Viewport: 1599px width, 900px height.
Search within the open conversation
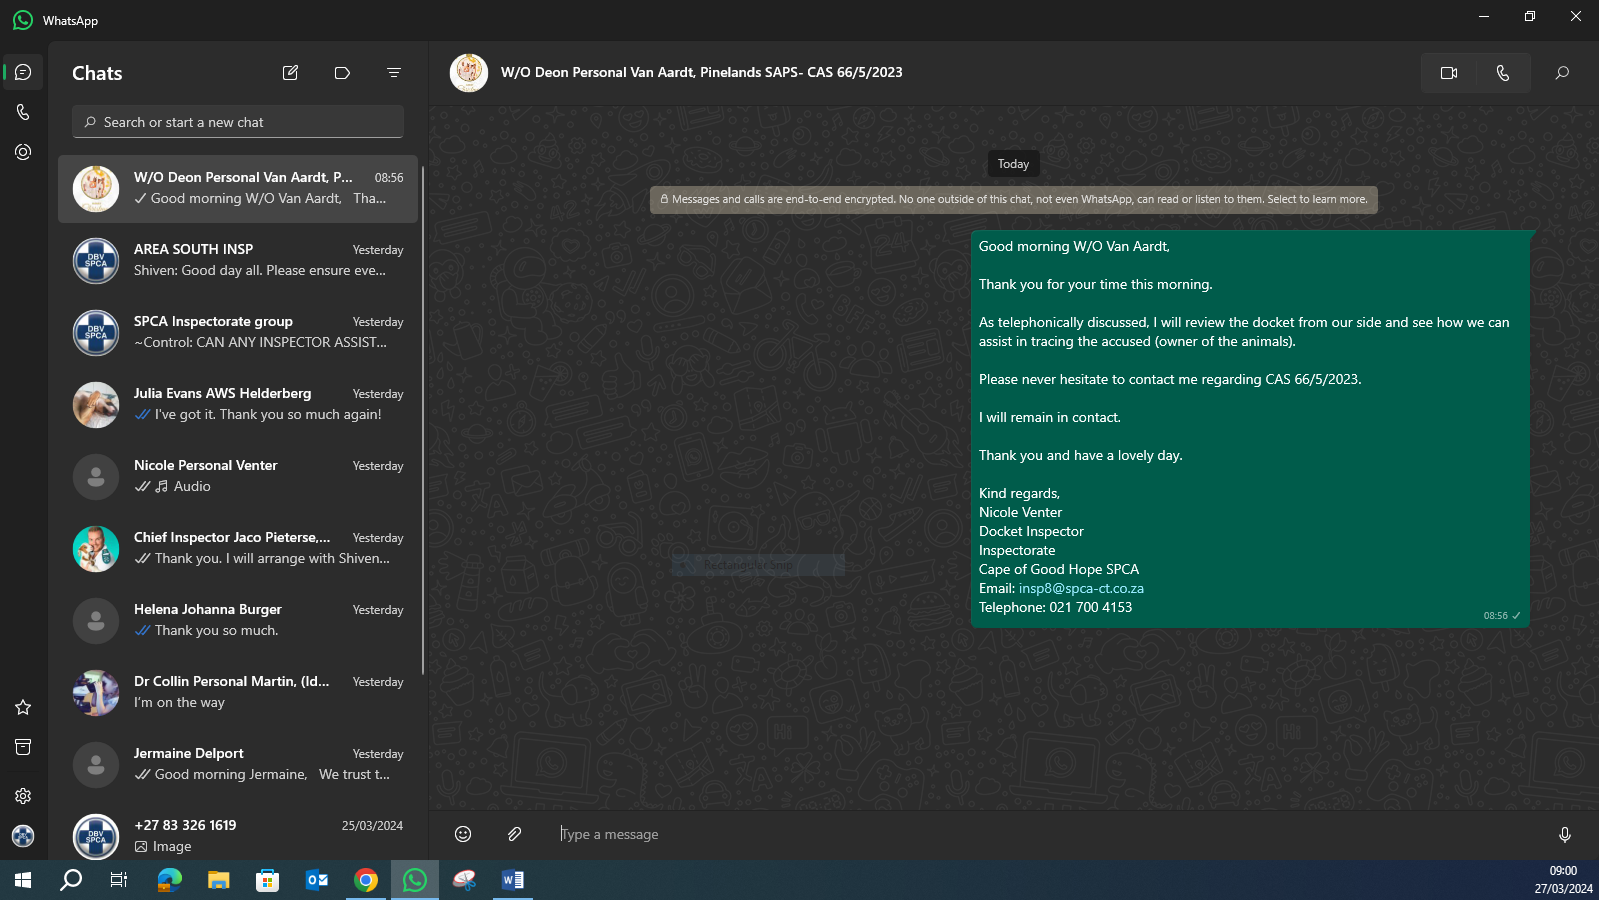pyautogui.click(x=1562, y=73)
